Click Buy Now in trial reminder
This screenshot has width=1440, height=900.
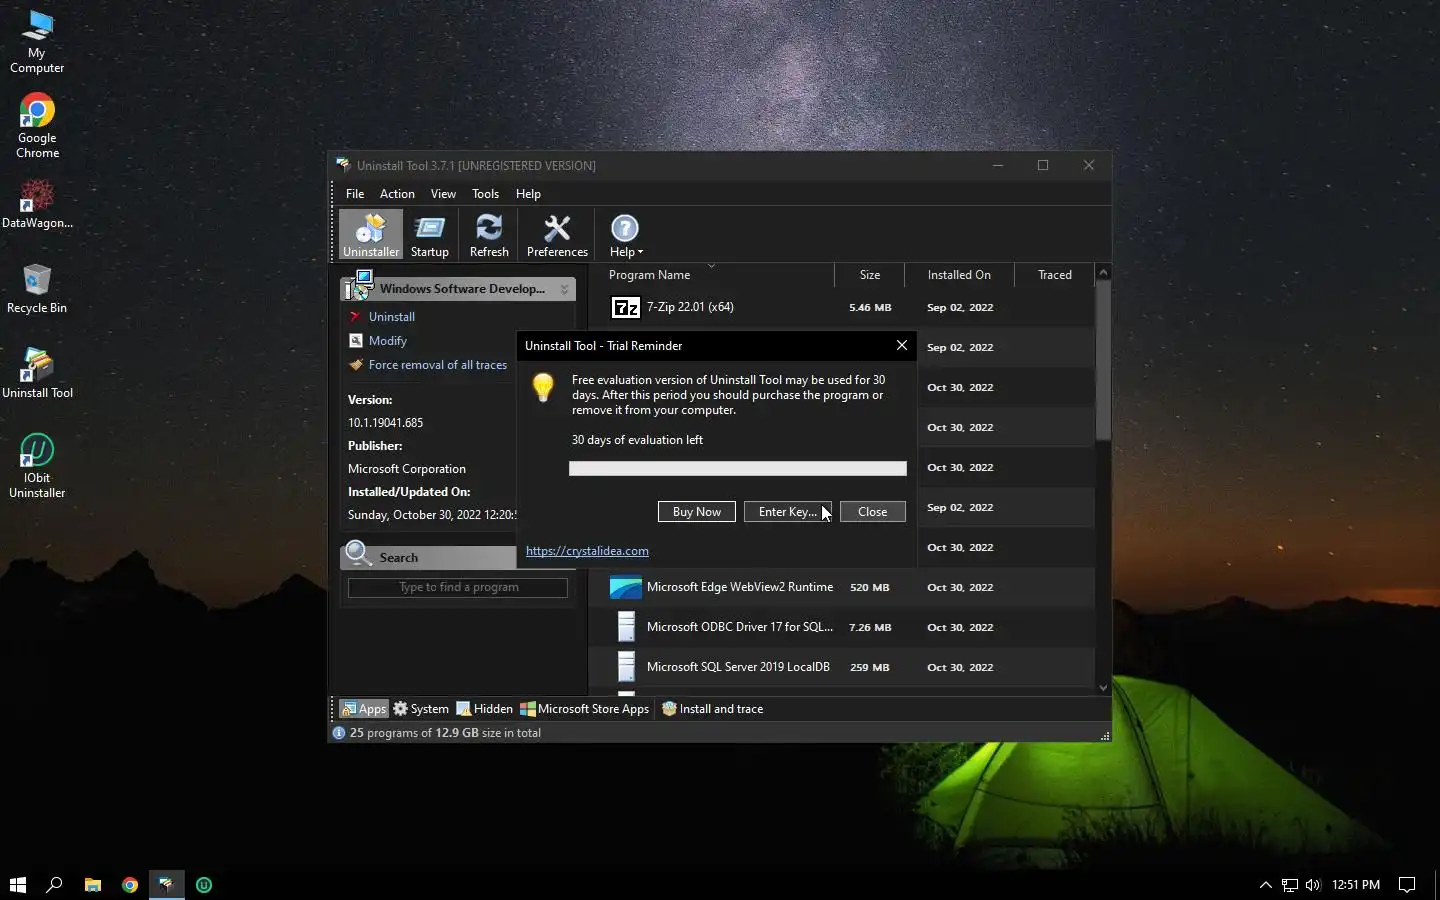click(697, 512)
